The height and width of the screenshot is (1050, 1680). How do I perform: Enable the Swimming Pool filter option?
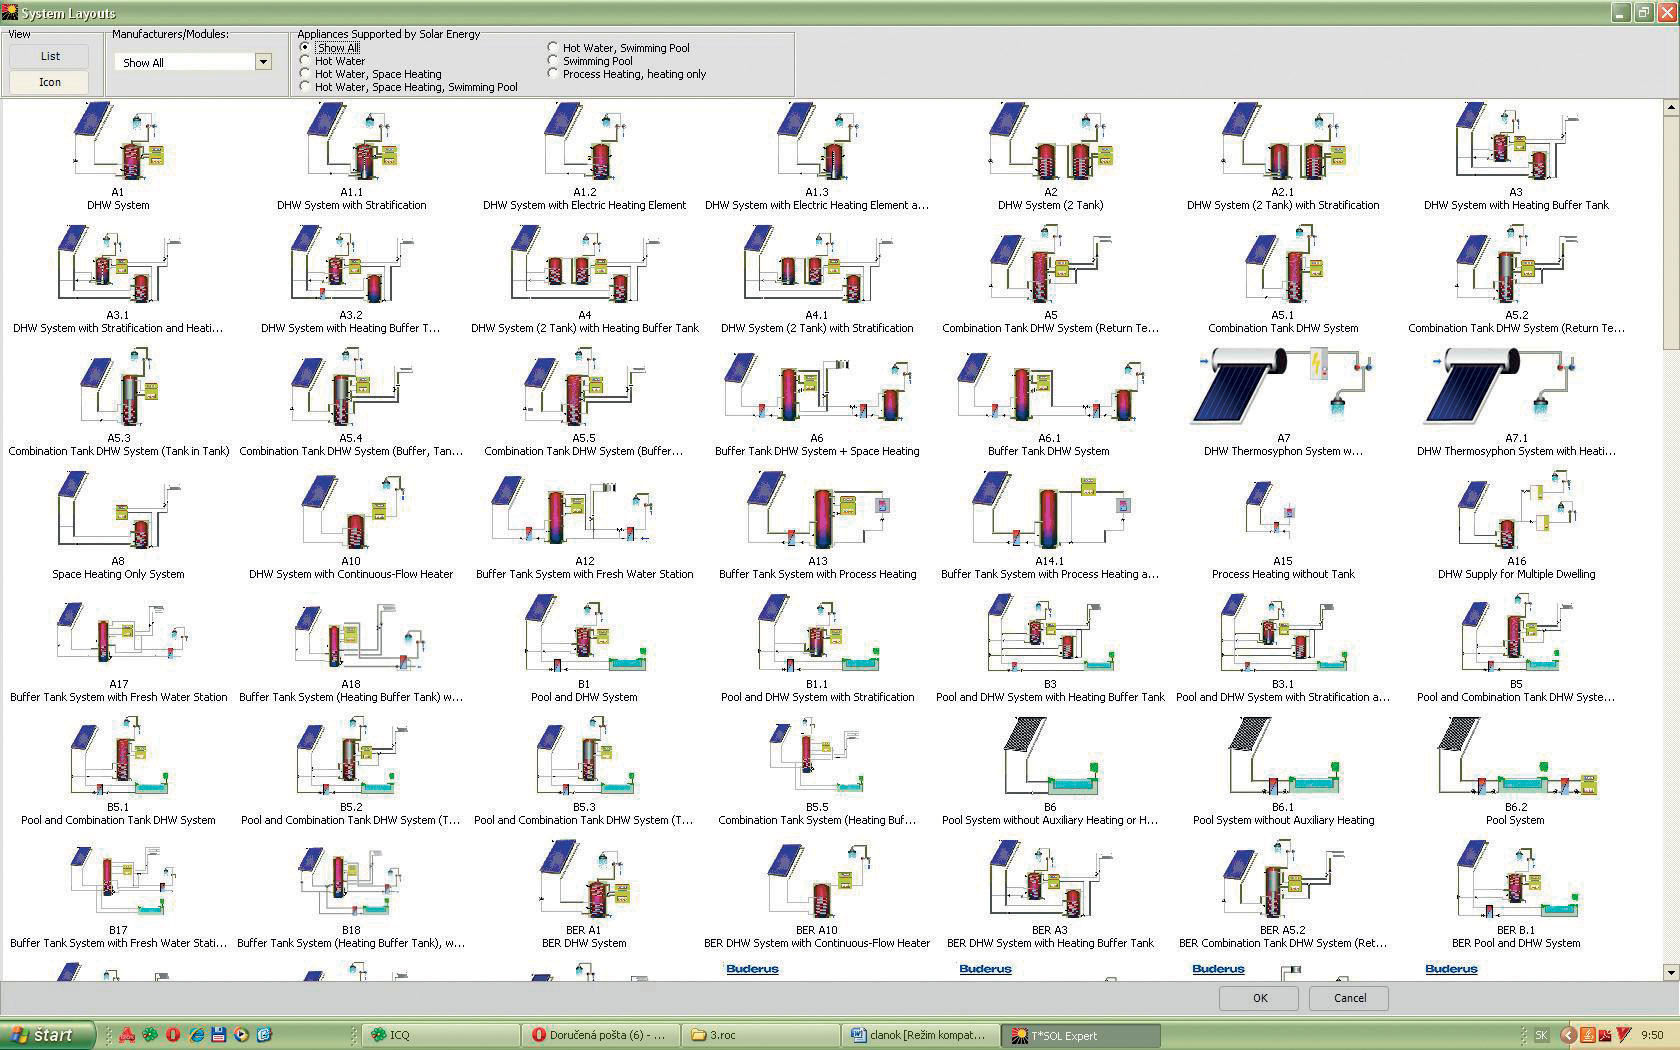tap(553, 61)
